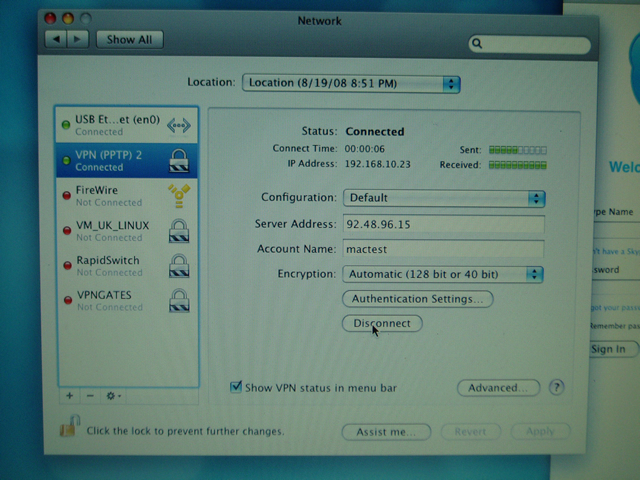Click the Connected status text

pos(375,131)
